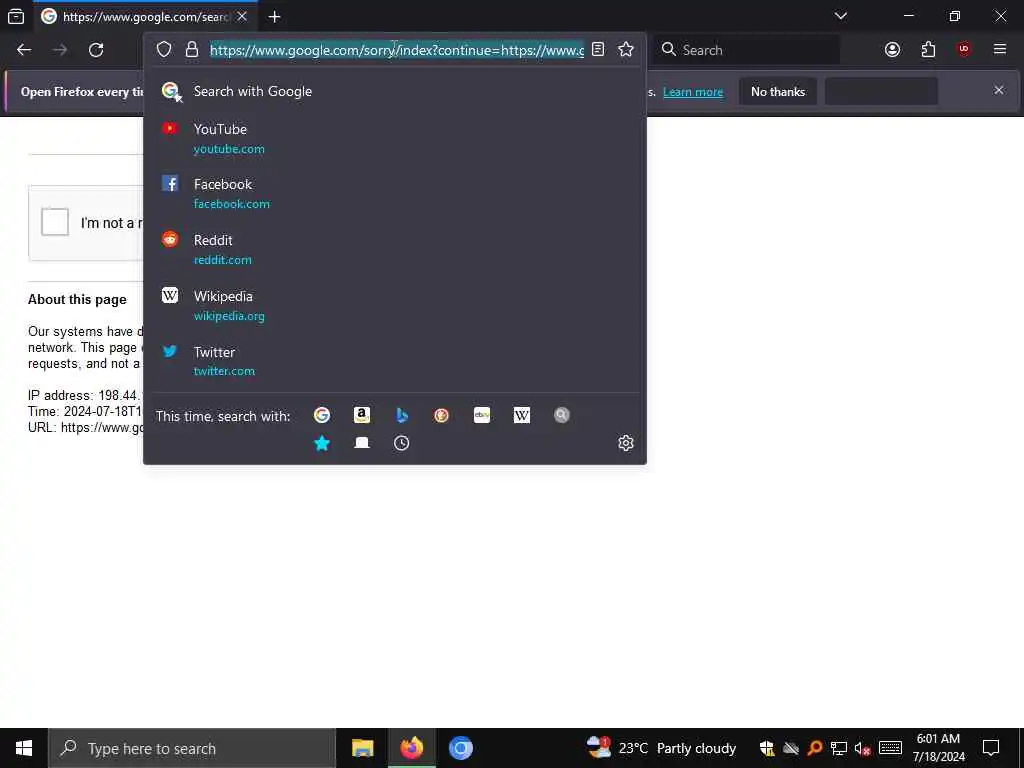The image size is (1024, 768).
Task: Open search settings gear in dropdown
Action: (626, 443)
